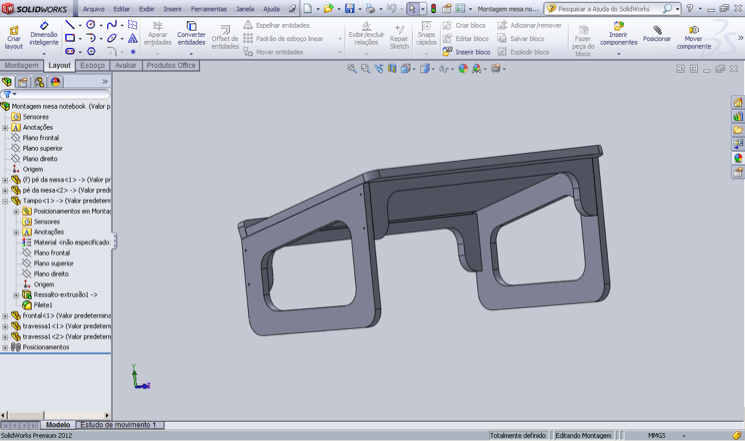Select the Mover componente tool
The width and height of the screenshot is (745, 441).
point(693,34)
